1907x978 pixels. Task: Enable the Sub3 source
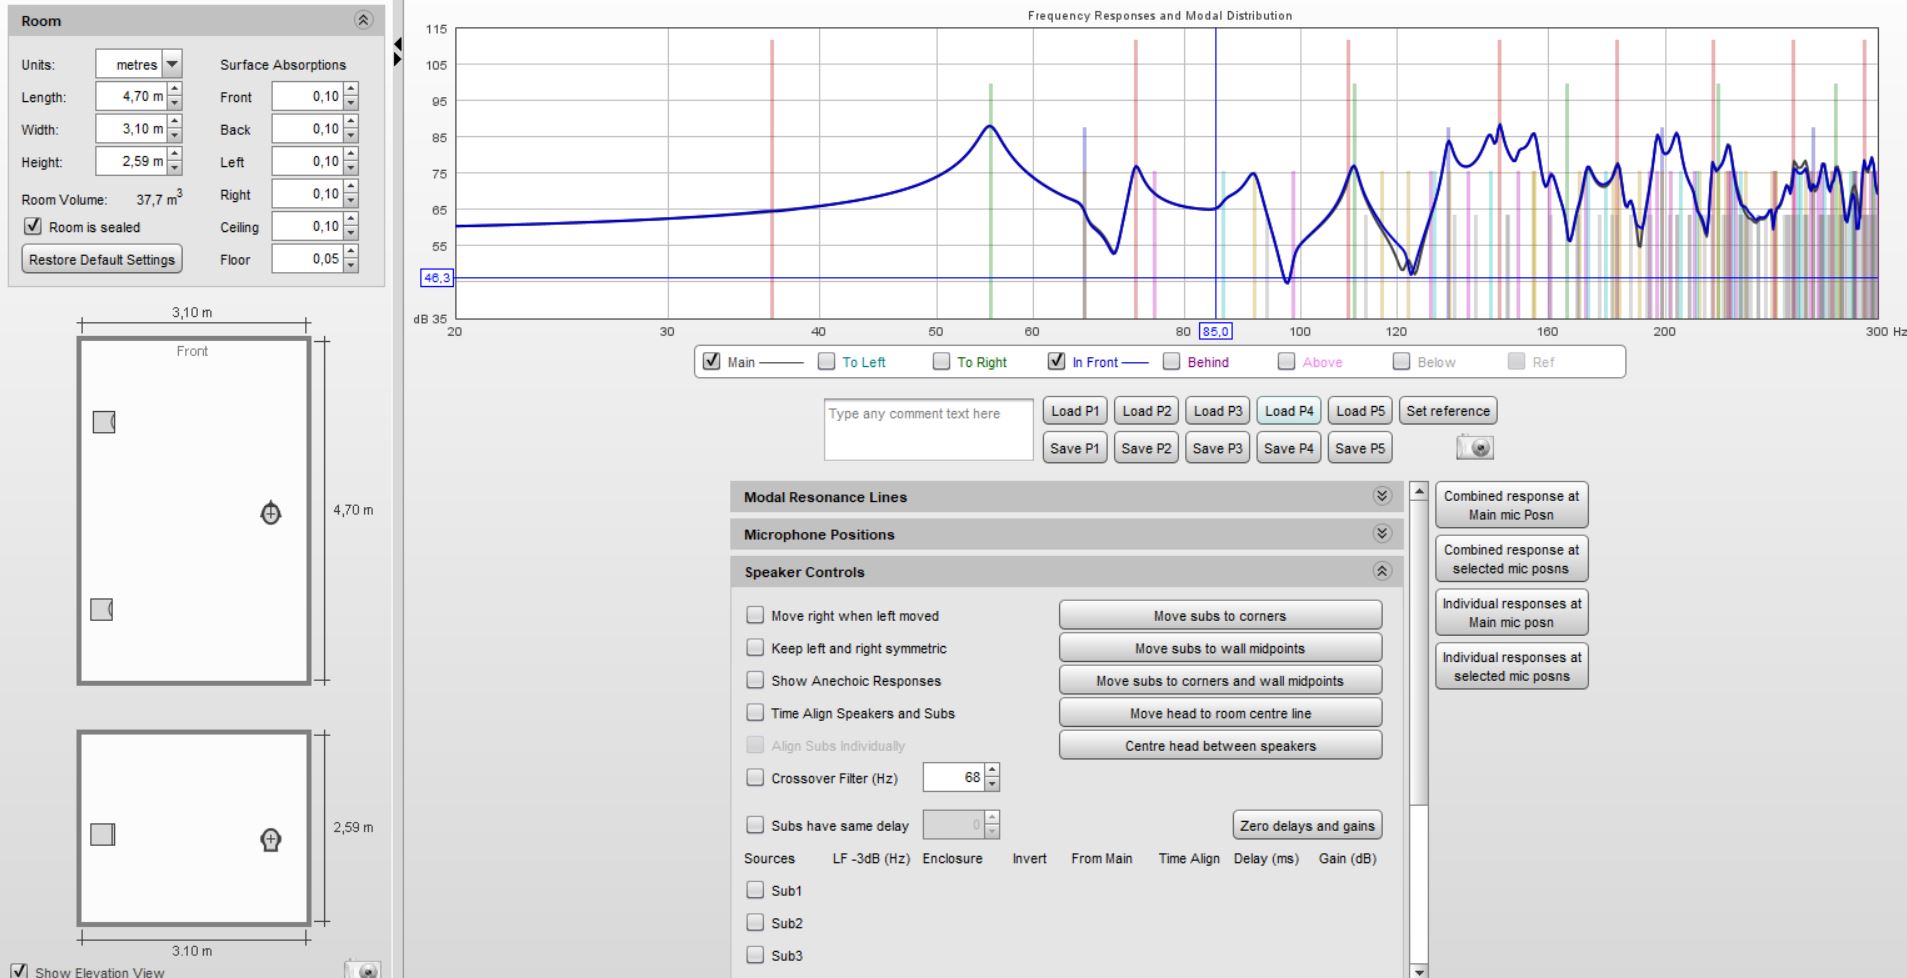[x=755, y=955]
